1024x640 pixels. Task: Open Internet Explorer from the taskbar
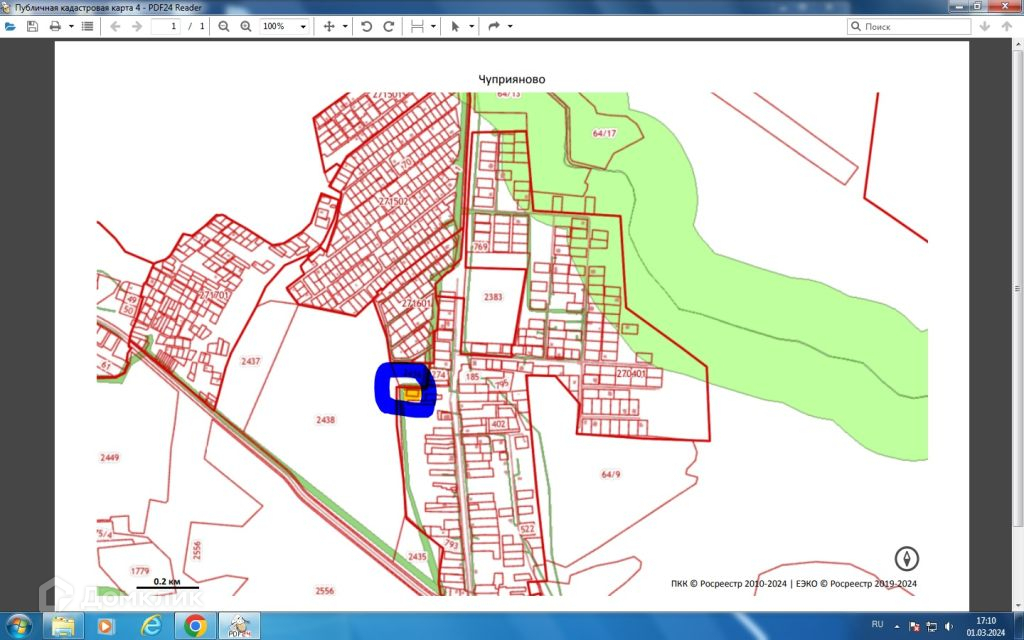pos(151,626)
